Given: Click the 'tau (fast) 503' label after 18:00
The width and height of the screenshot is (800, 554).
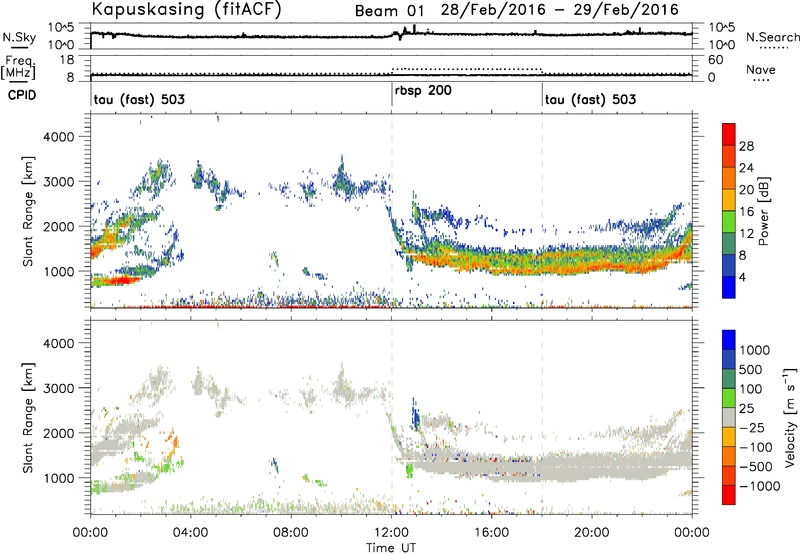Looking at the screenshot, I should click(590, 99).
